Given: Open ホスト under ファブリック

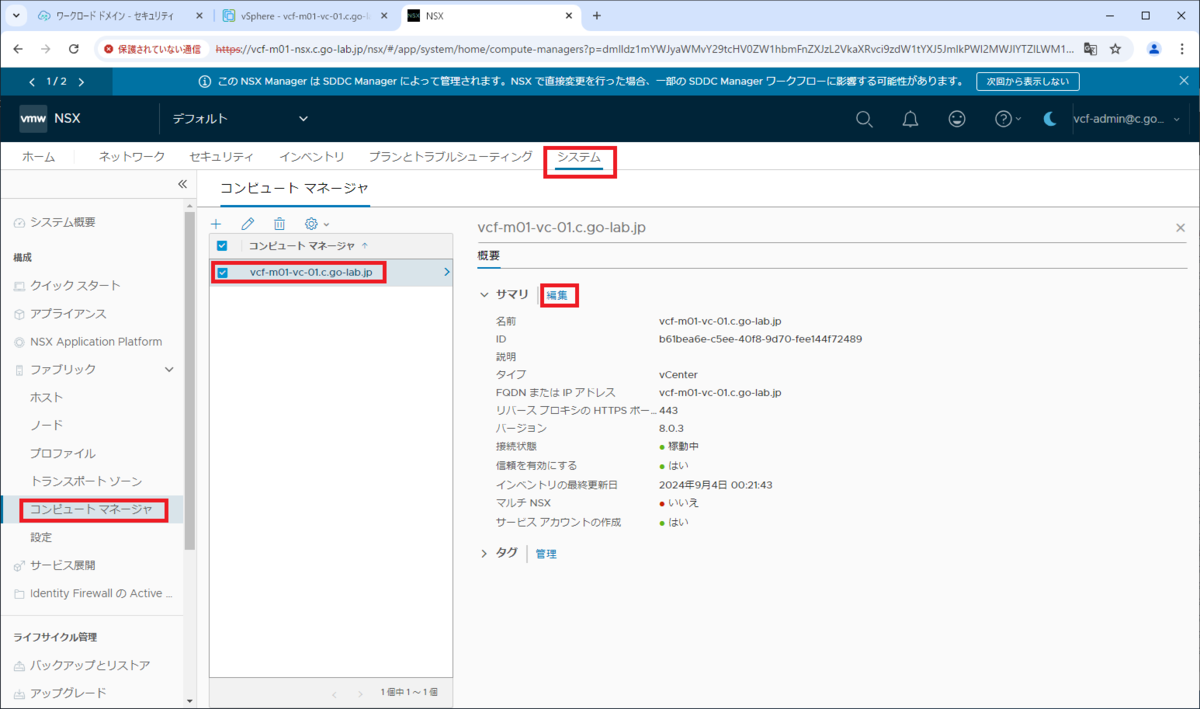Looking at the screenshot, I should click(x=47, y=398).
